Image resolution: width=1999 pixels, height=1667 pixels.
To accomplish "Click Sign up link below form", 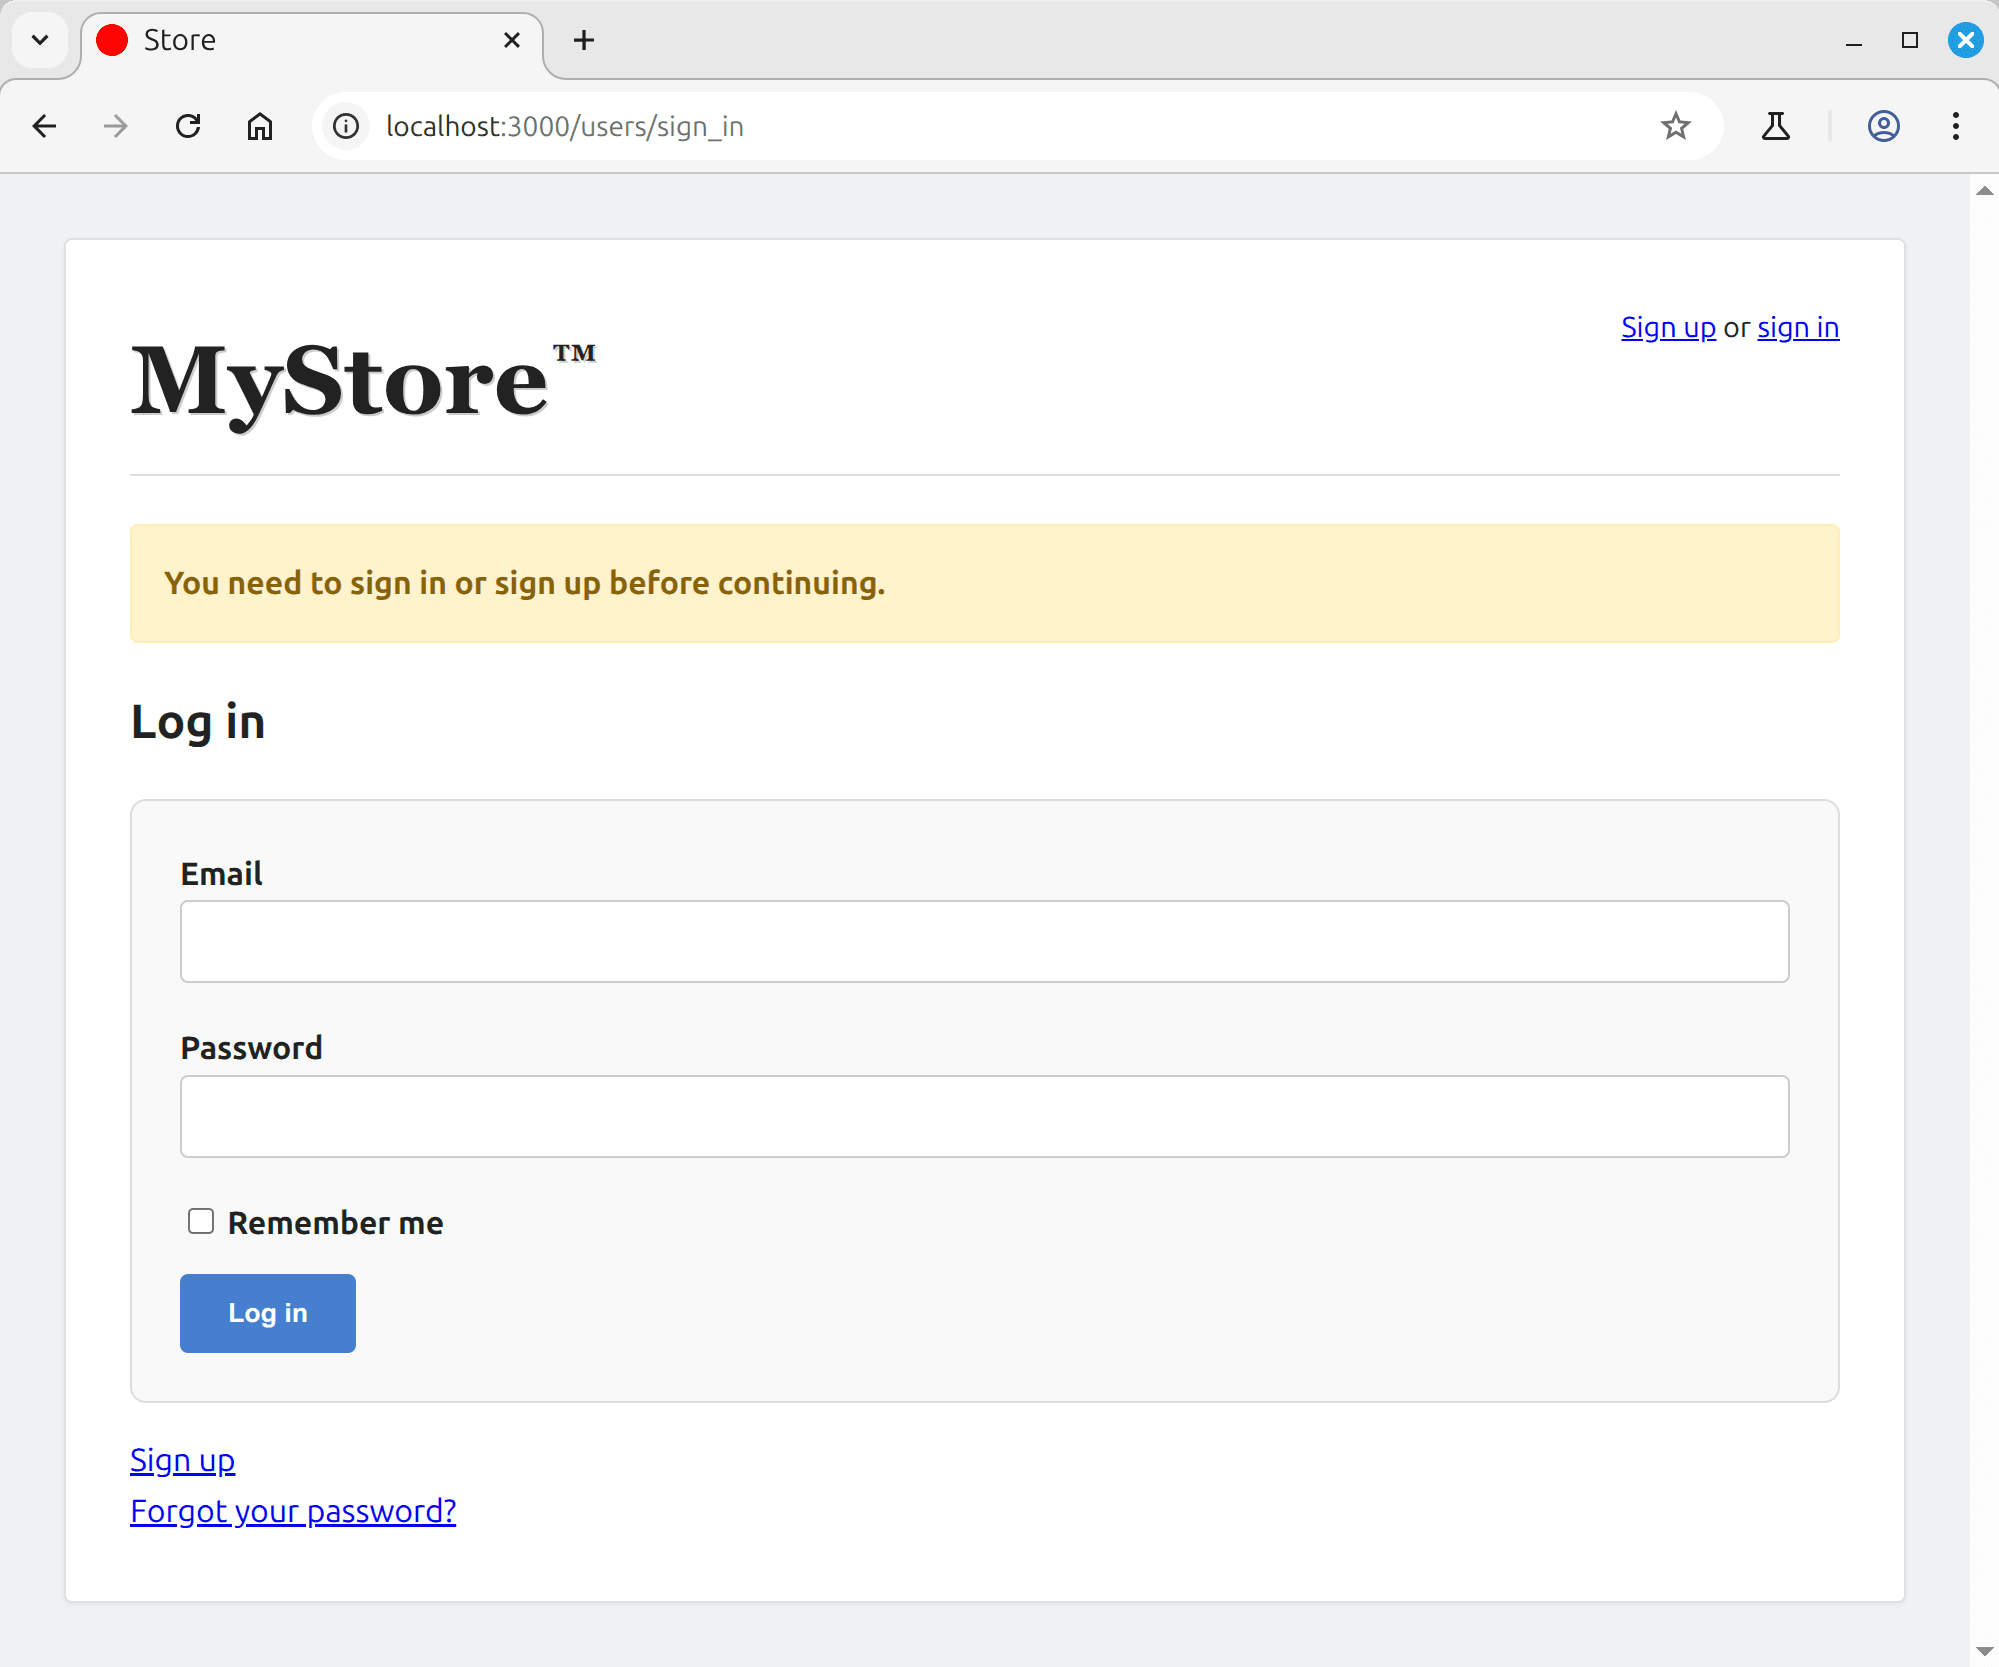I will point(182,1461).
